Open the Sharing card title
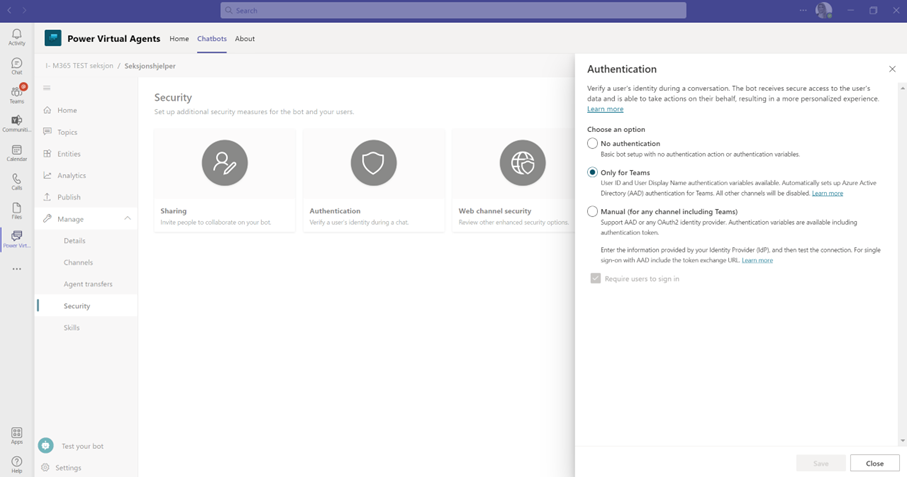Screen dimensions: 907x477 [x=174, y=211]
